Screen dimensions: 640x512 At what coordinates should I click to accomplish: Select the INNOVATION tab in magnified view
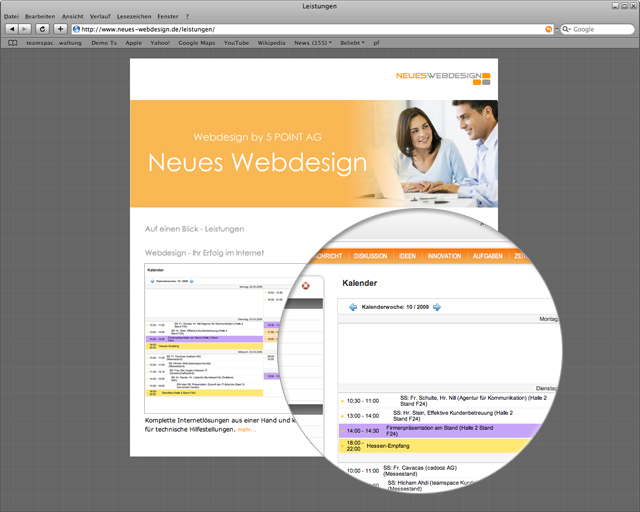444,256
